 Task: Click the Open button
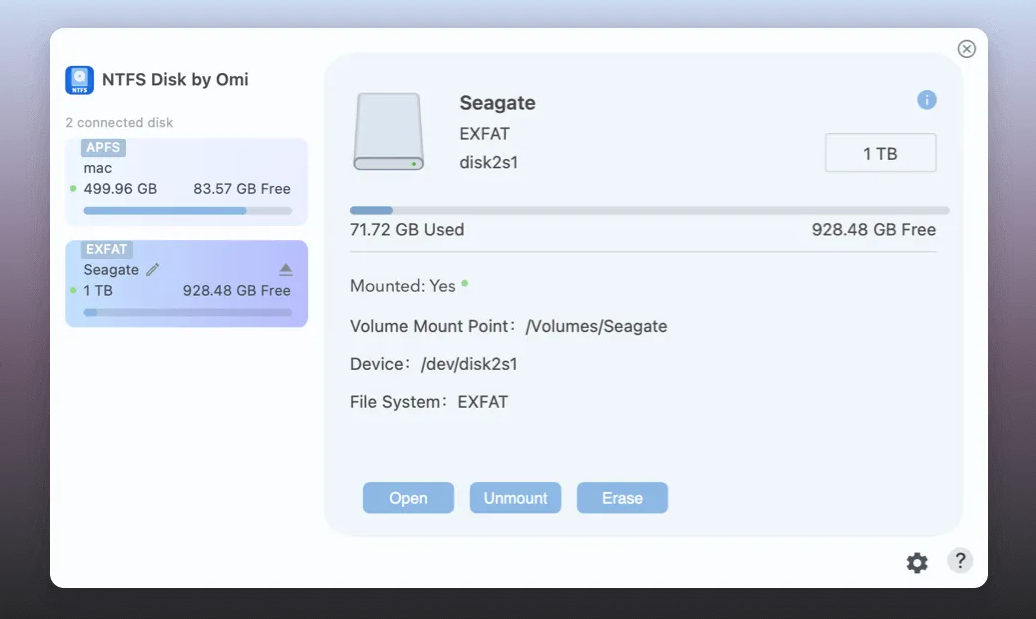click(x=408, y=498)
